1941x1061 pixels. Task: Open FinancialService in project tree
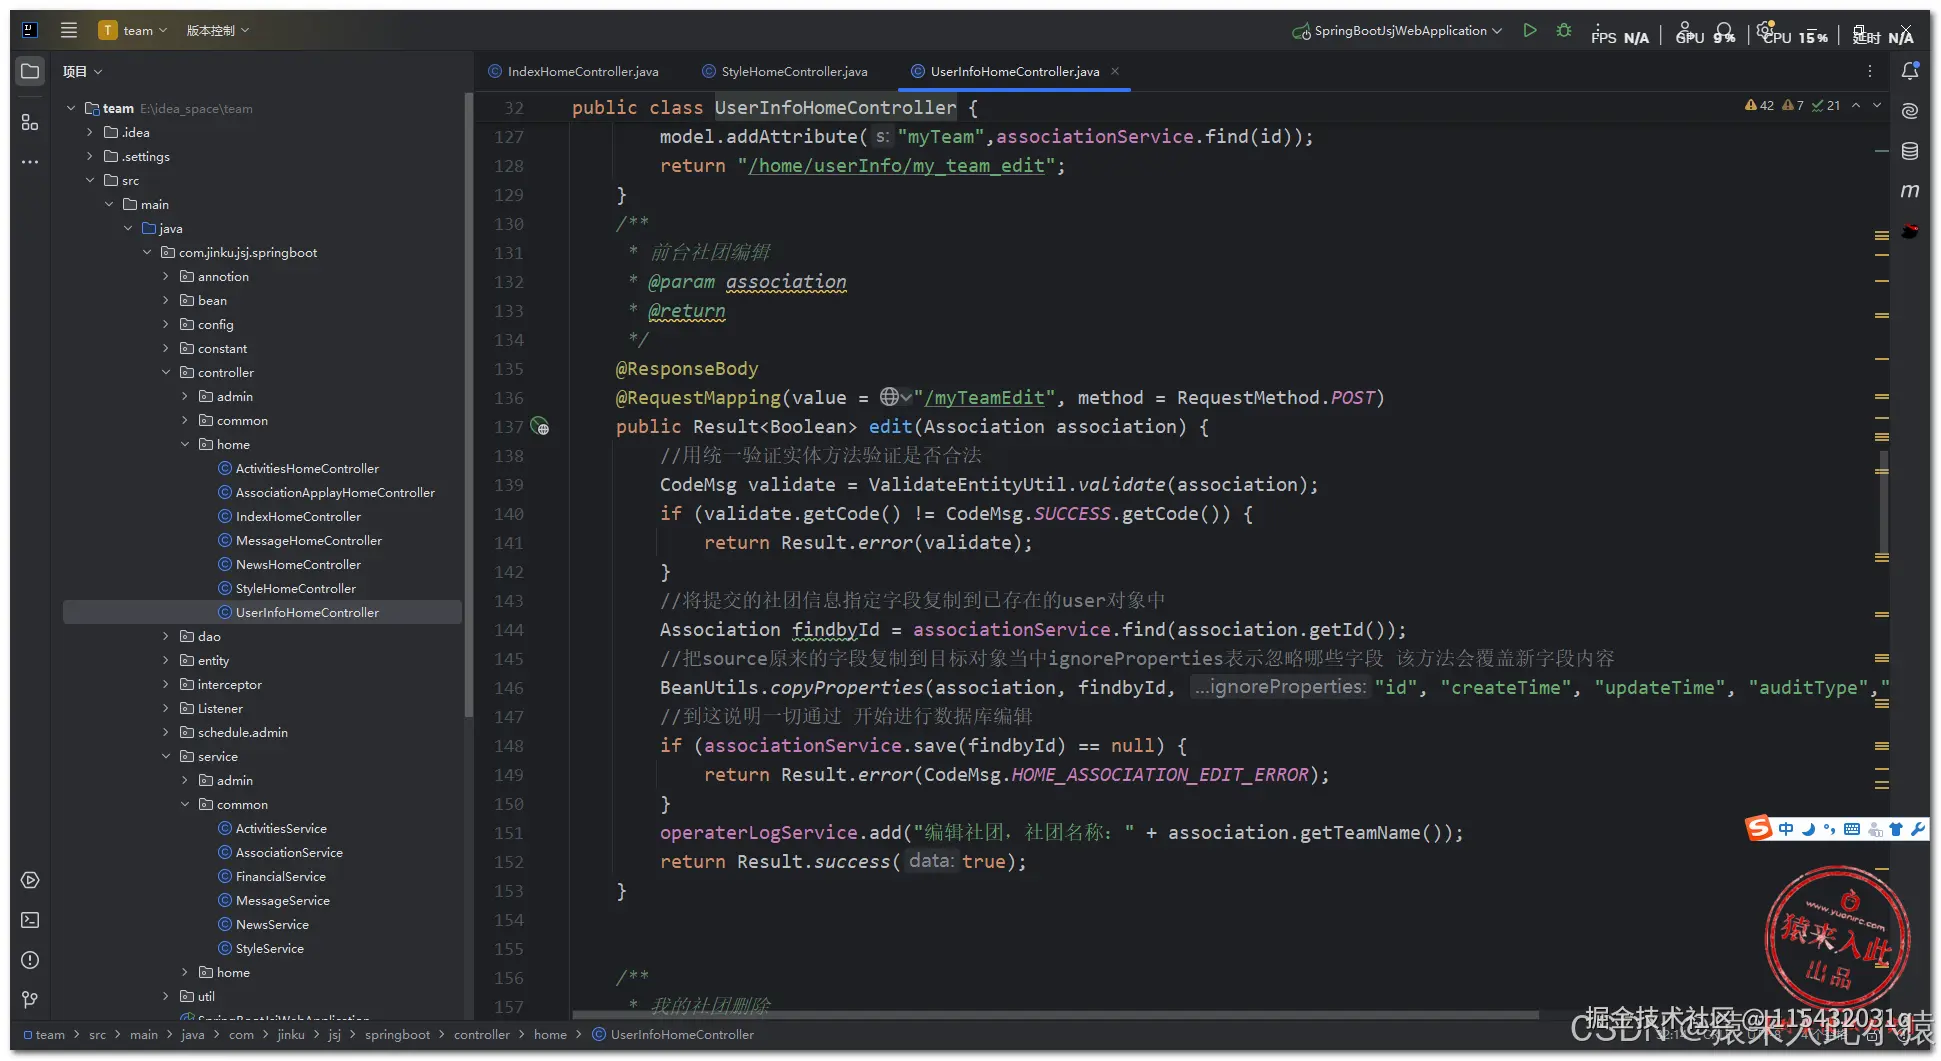(281, 876)
